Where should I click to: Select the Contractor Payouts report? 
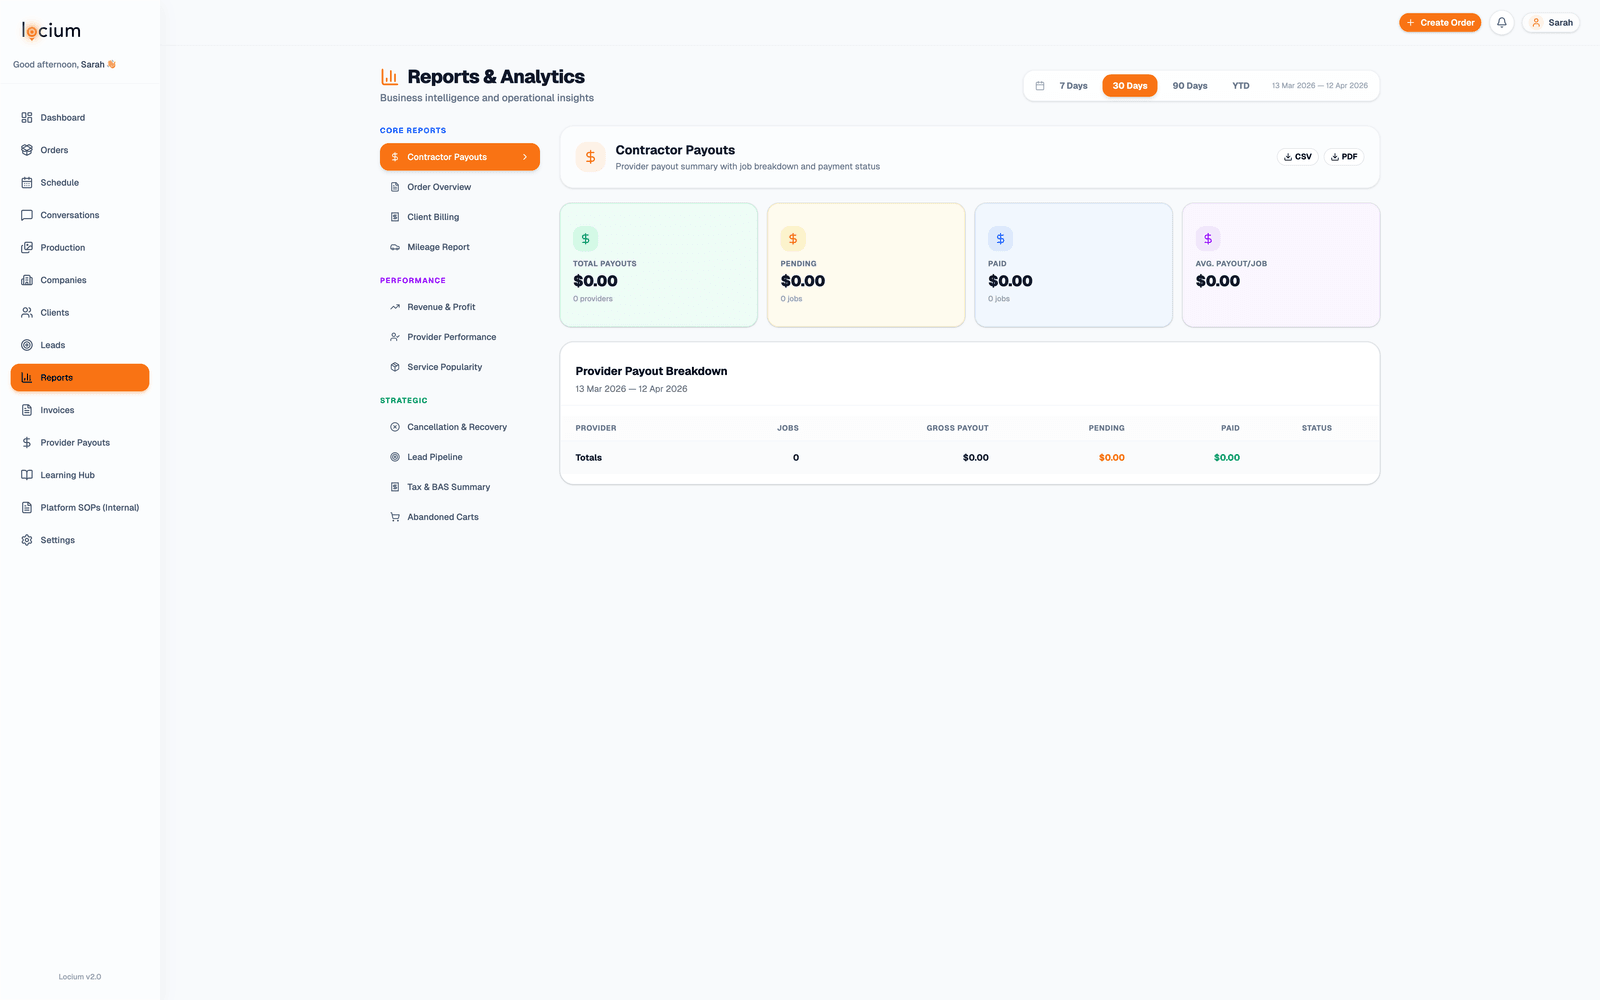pyautogui.click(x=460, y=157)
